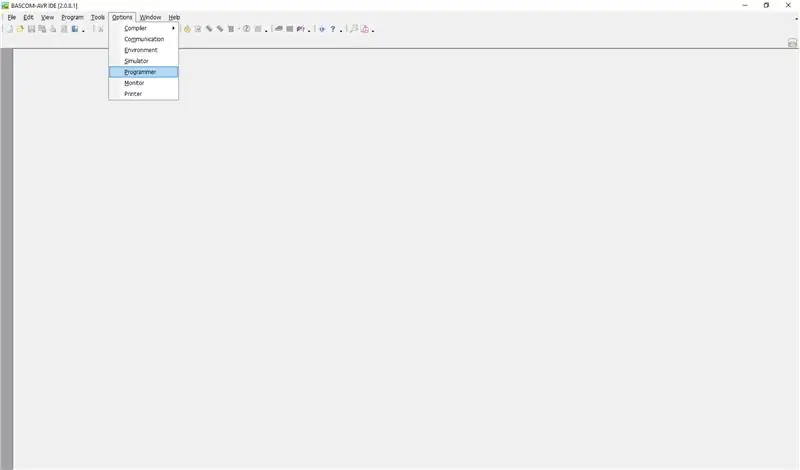This screenshot has height=470, width=800.
Task: Open the Help menu
Action: pos(174,17)
